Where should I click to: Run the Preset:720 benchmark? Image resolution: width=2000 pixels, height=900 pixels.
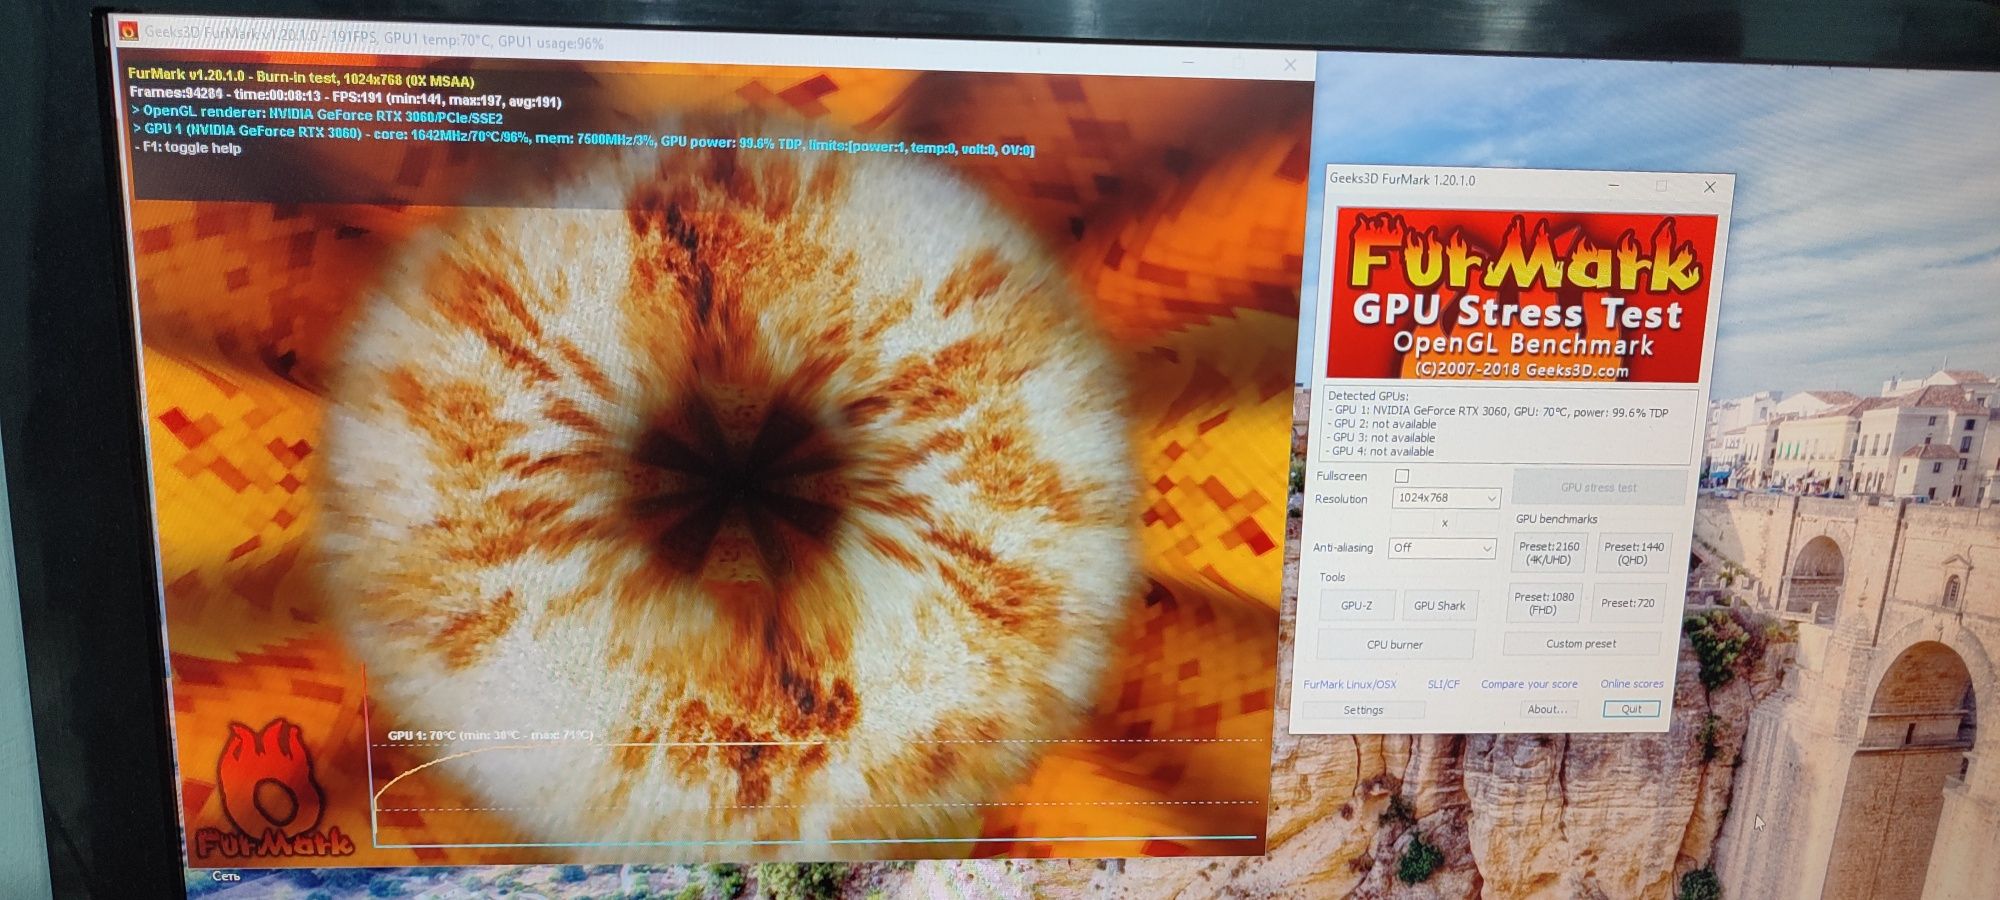pyautogui.click(x=1628, y=603)
